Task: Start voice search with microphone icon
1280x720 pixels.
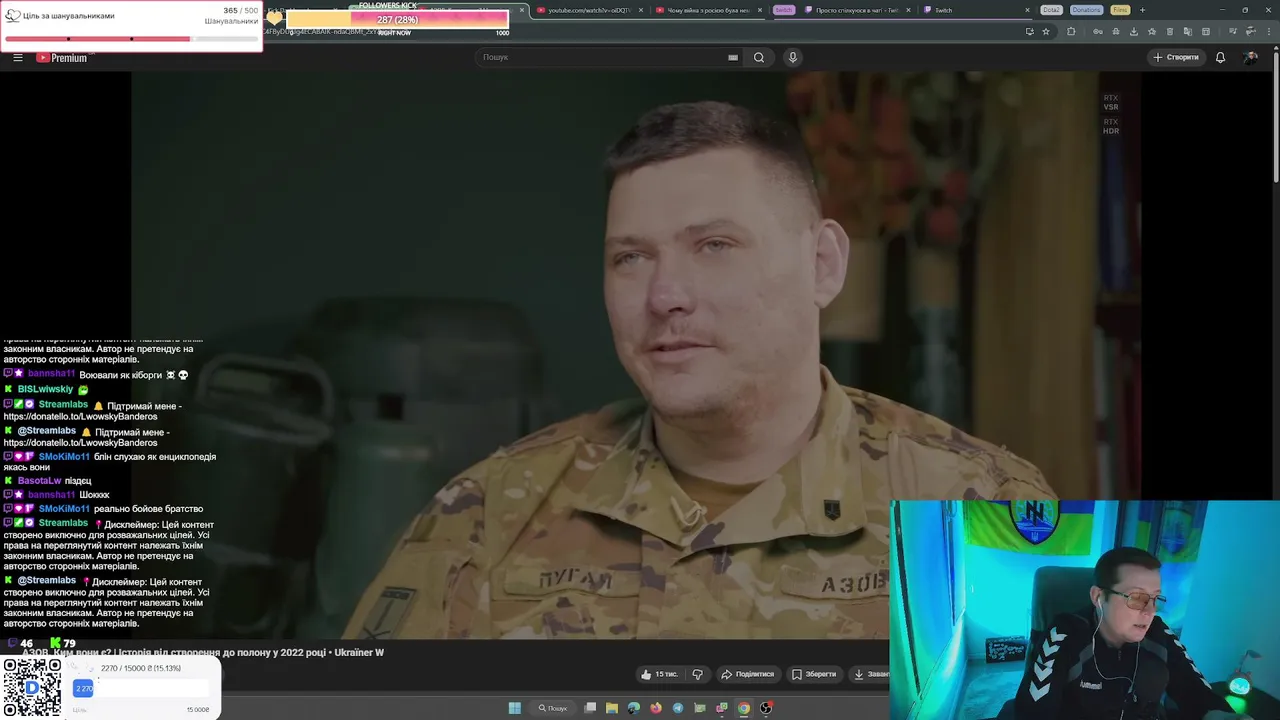Action: click(793, 57)
